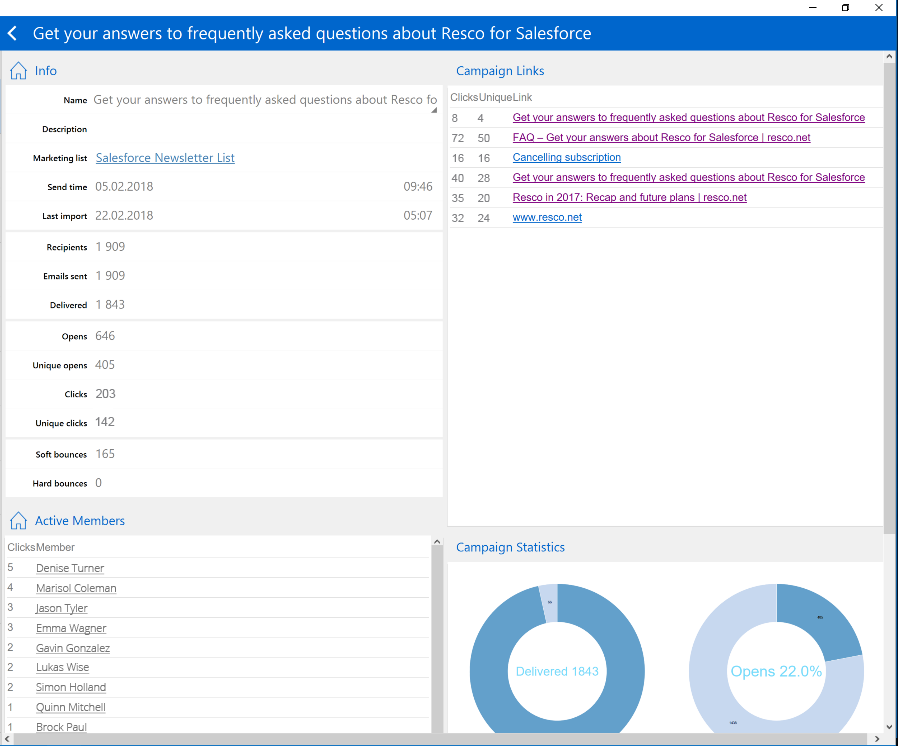Open member Brock Paul
Viewport: 898px width, 746px height.
pyautogui.click(x=61, y=727)
